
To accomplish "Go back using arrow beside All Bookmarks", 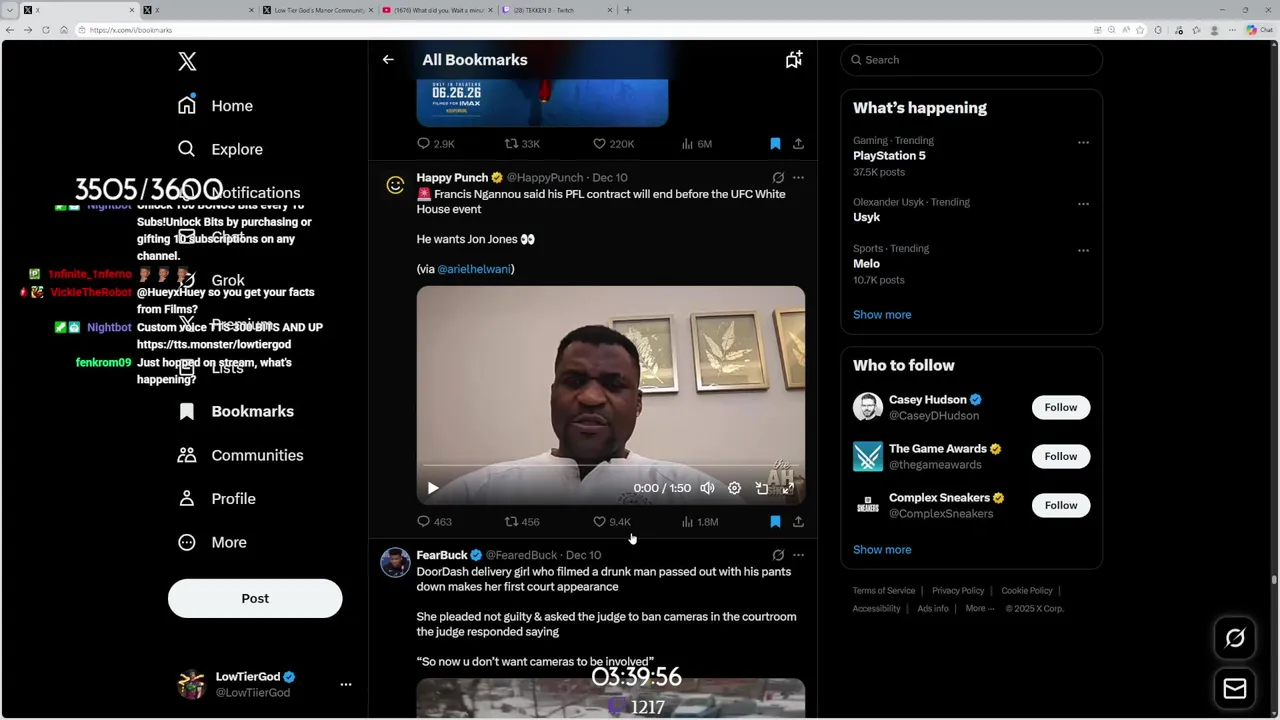I will [x=388, y=60].
